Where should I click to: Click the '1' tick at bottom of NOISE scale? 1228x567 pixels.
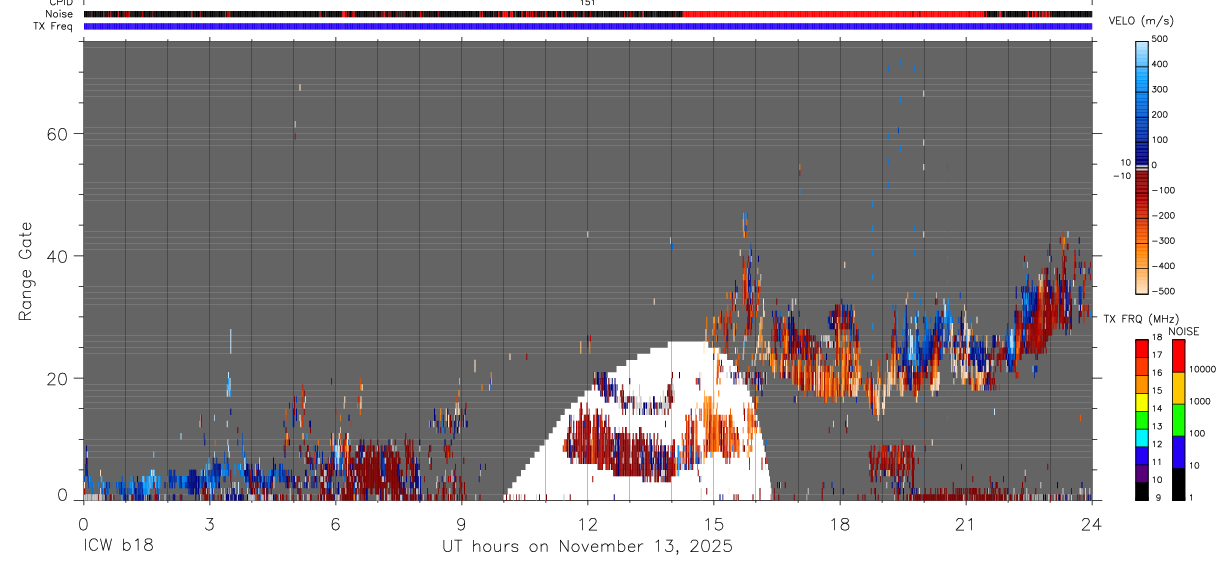(x=1192, y=498)
